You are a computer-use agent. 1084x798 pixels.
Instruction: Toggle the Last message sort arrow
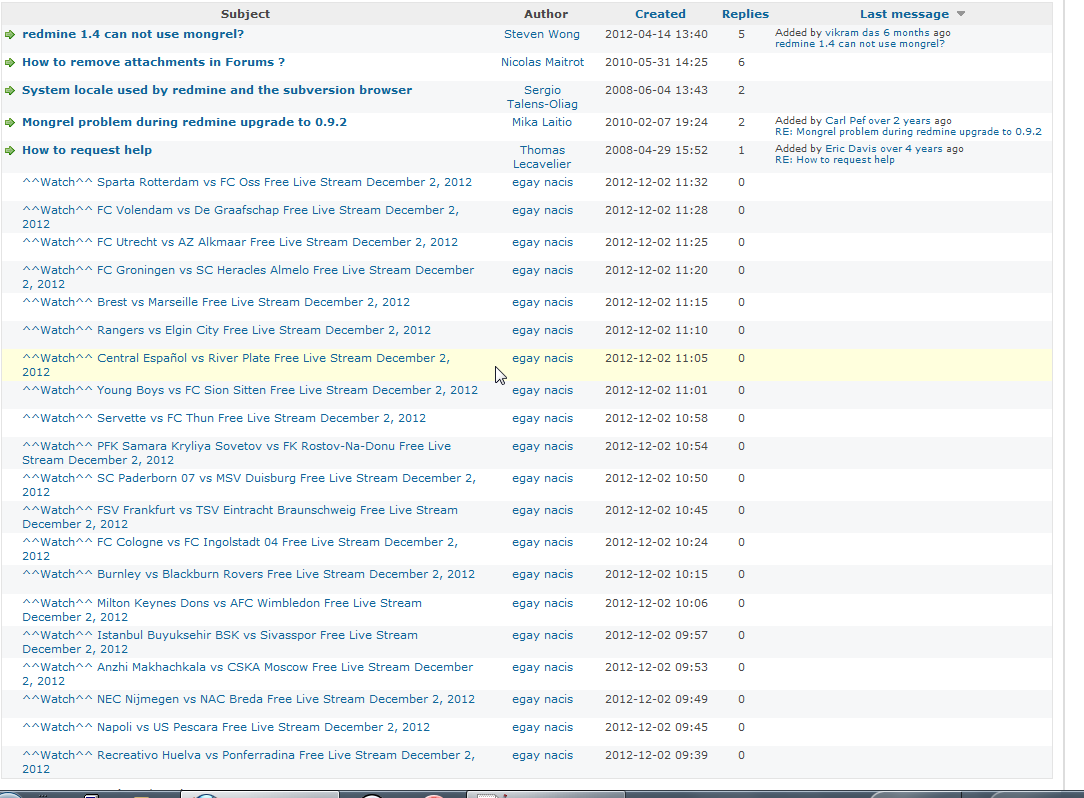[960, 14]
